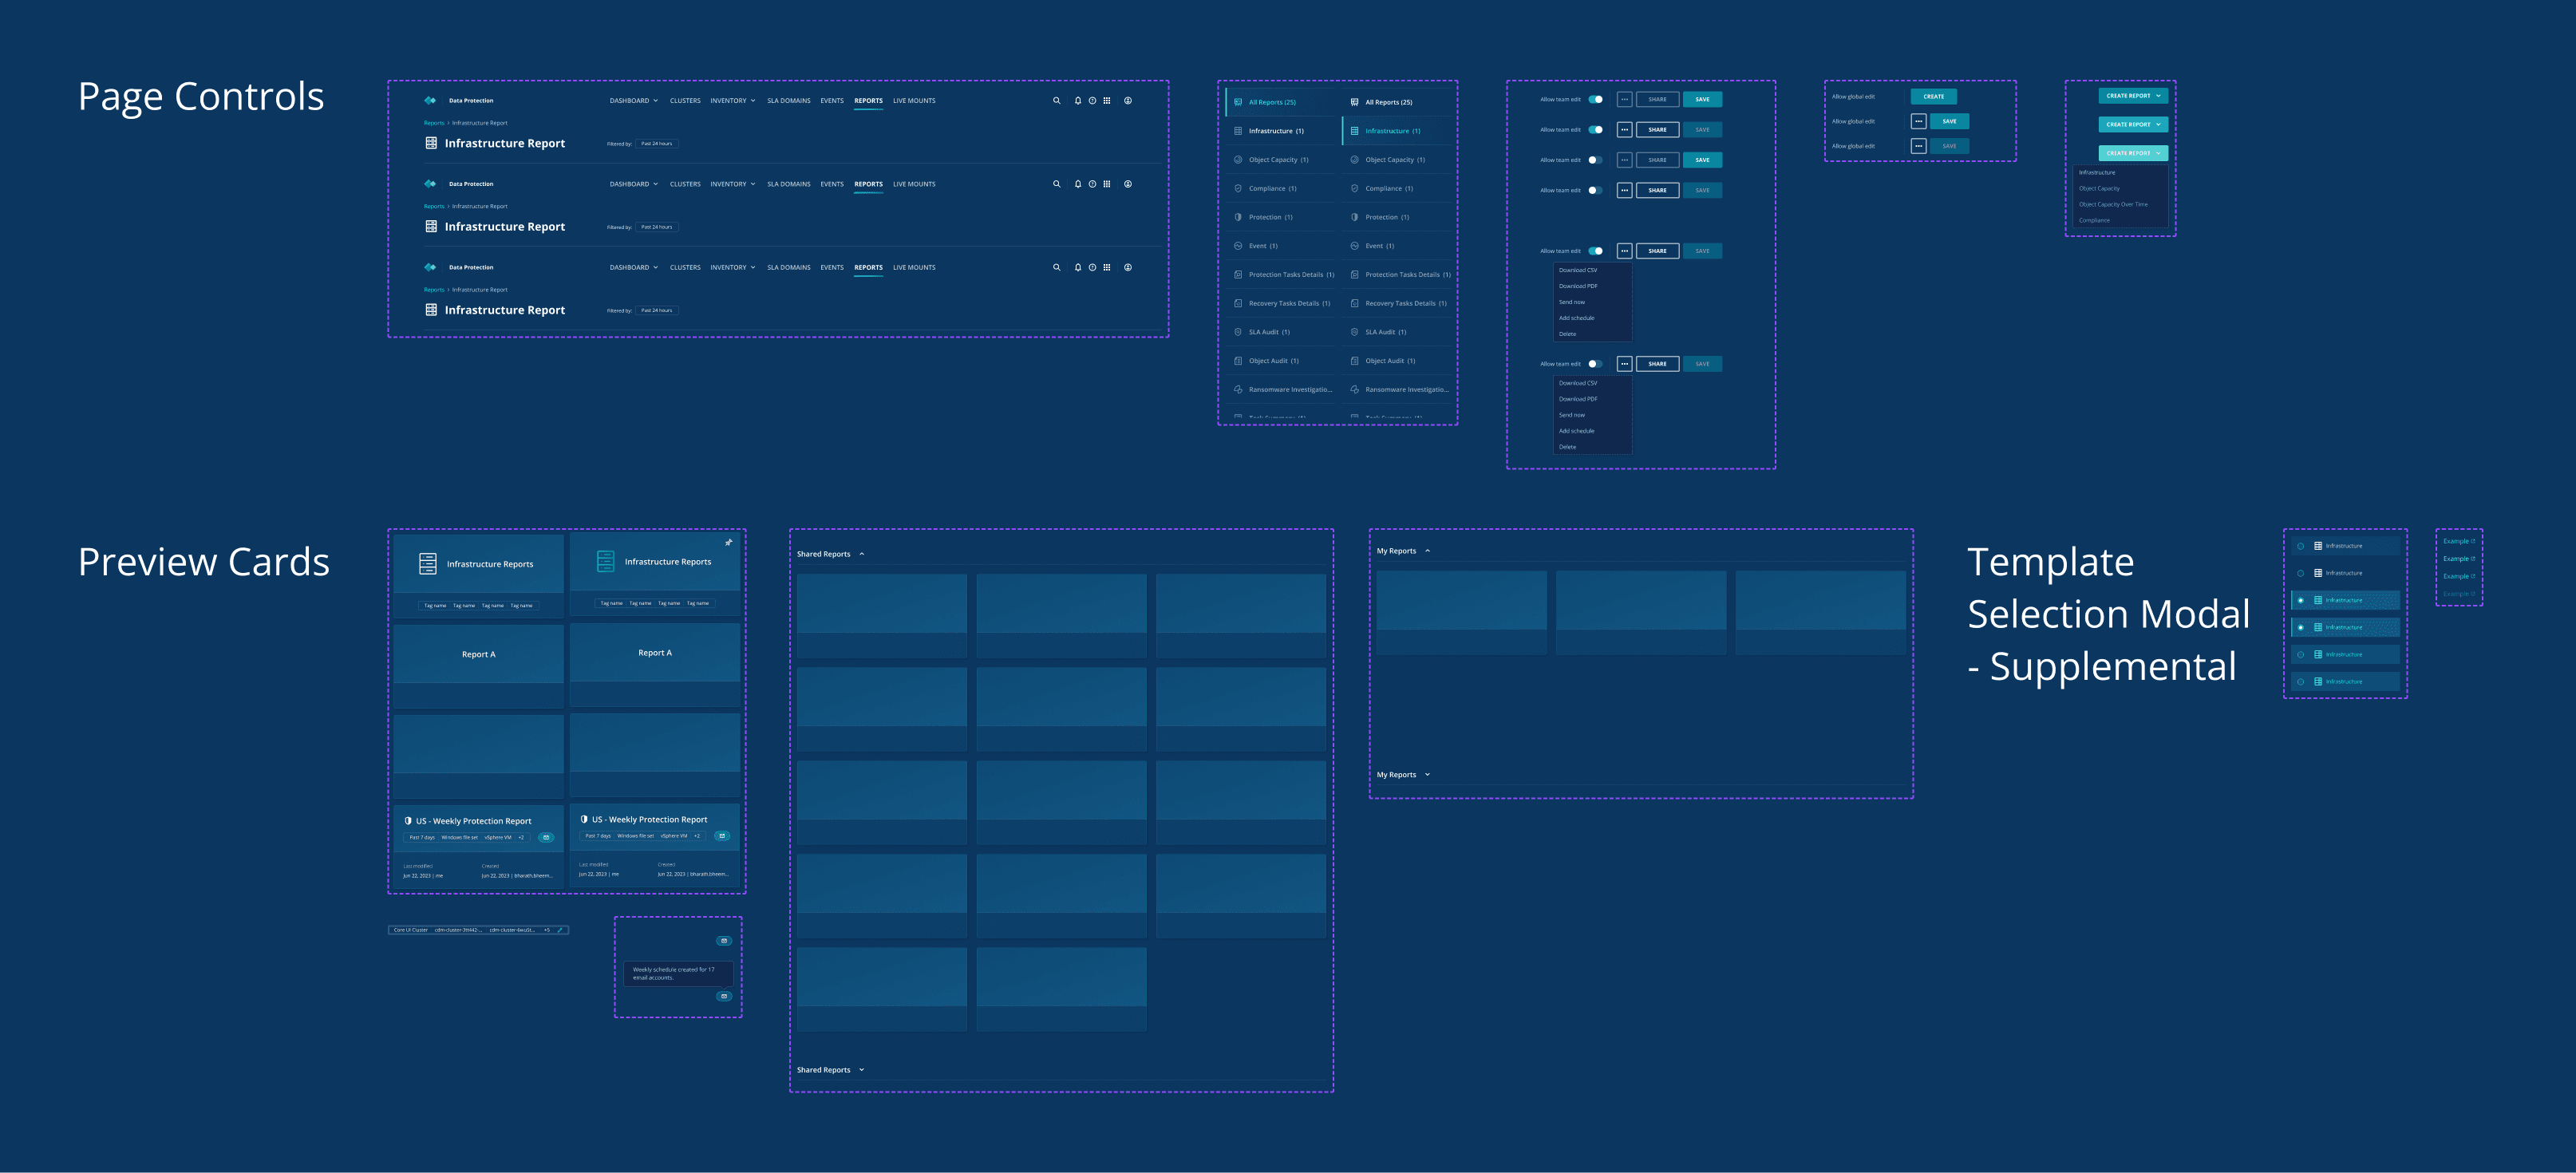Open LIVE MOUNTS in the middle Data Protection header

(914, 184)
